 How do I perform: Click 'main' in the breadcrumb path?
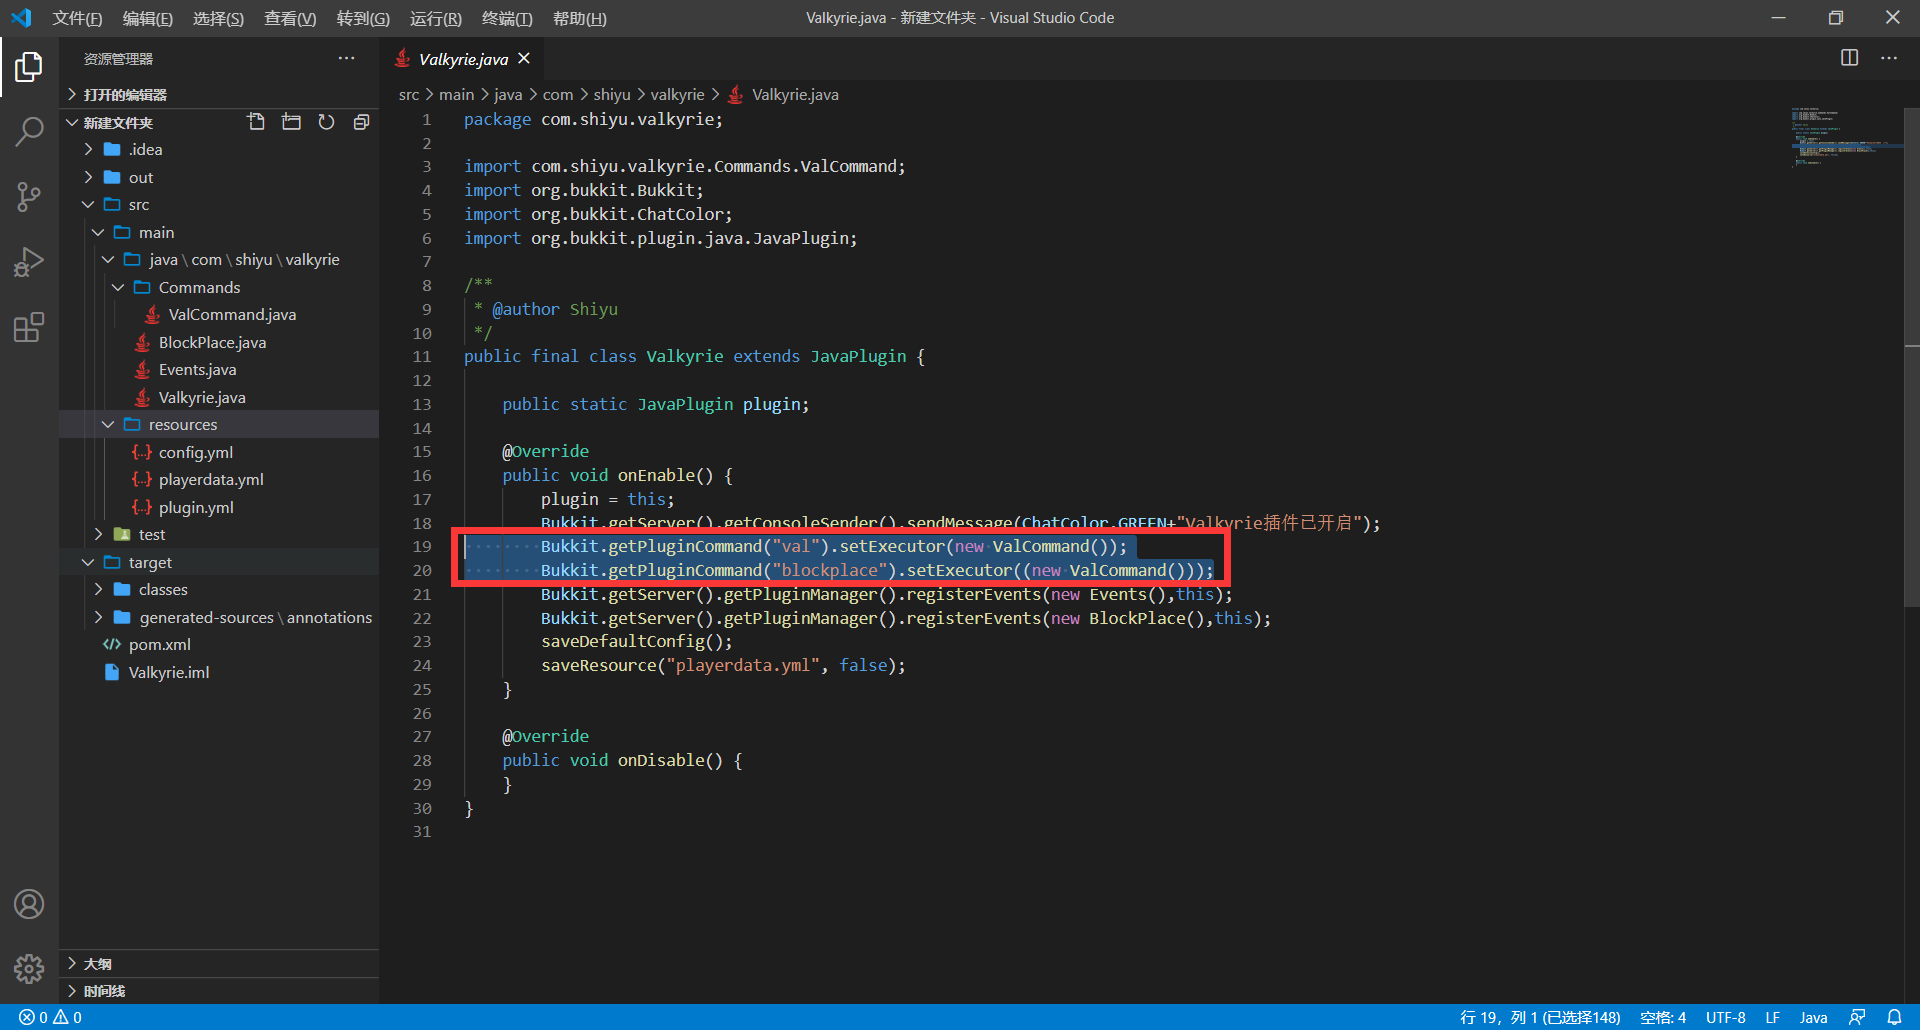coord(456,95)
